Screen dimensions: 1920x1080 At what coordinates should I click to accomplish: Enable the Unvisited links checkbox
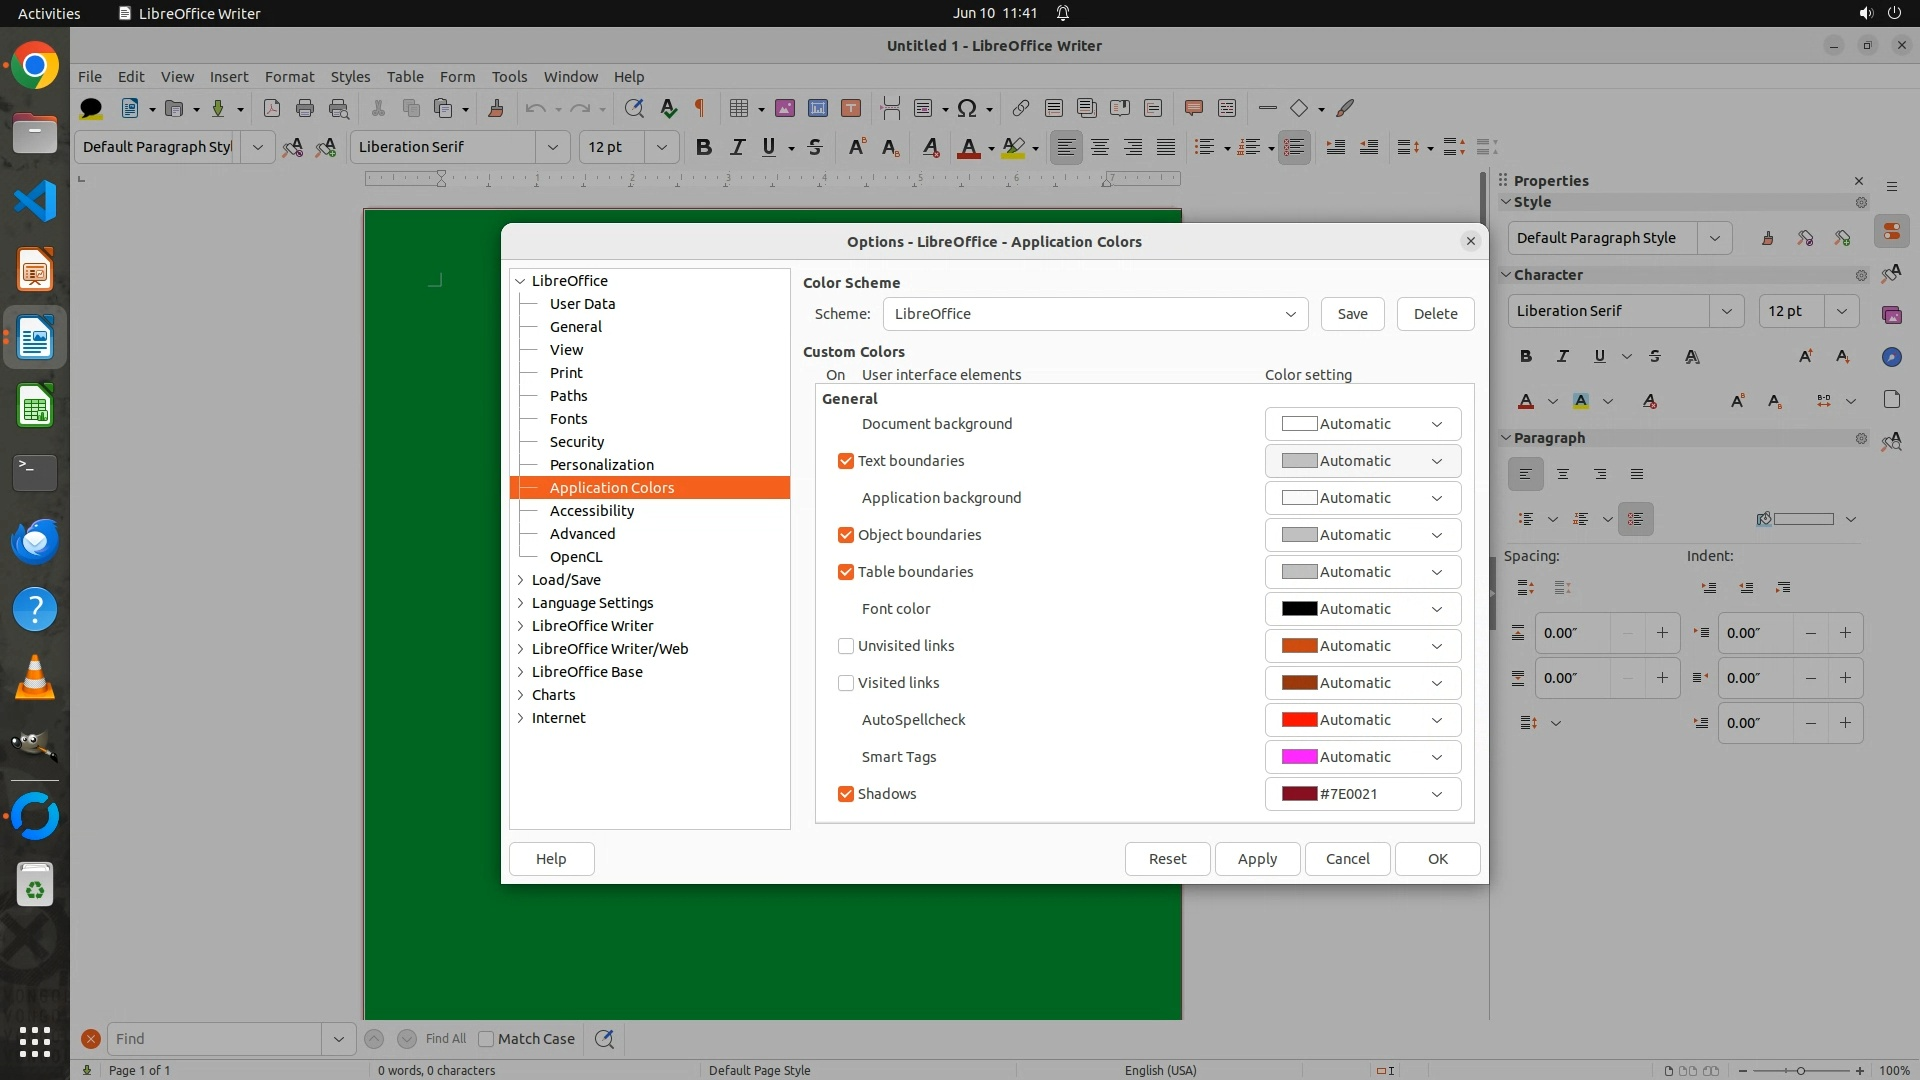(x=846, y=646)
